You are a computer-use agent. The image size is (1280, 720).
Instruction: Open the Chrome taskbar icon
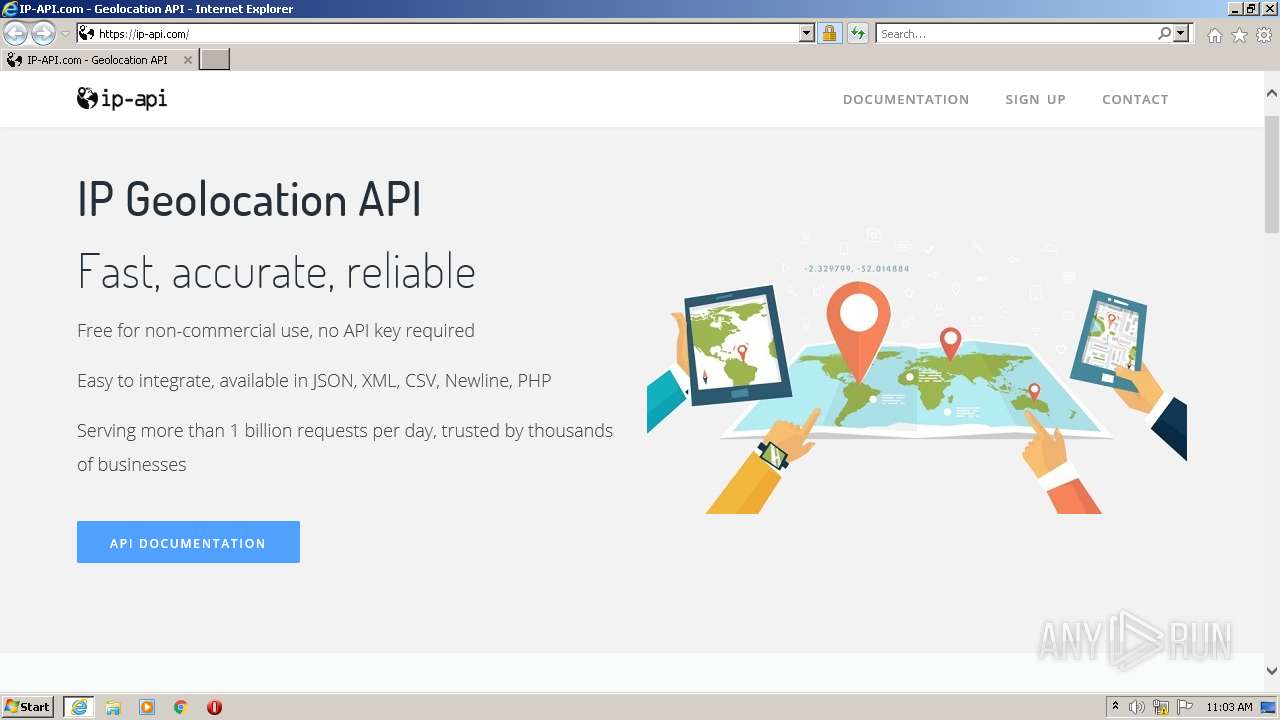pos(181,707)
